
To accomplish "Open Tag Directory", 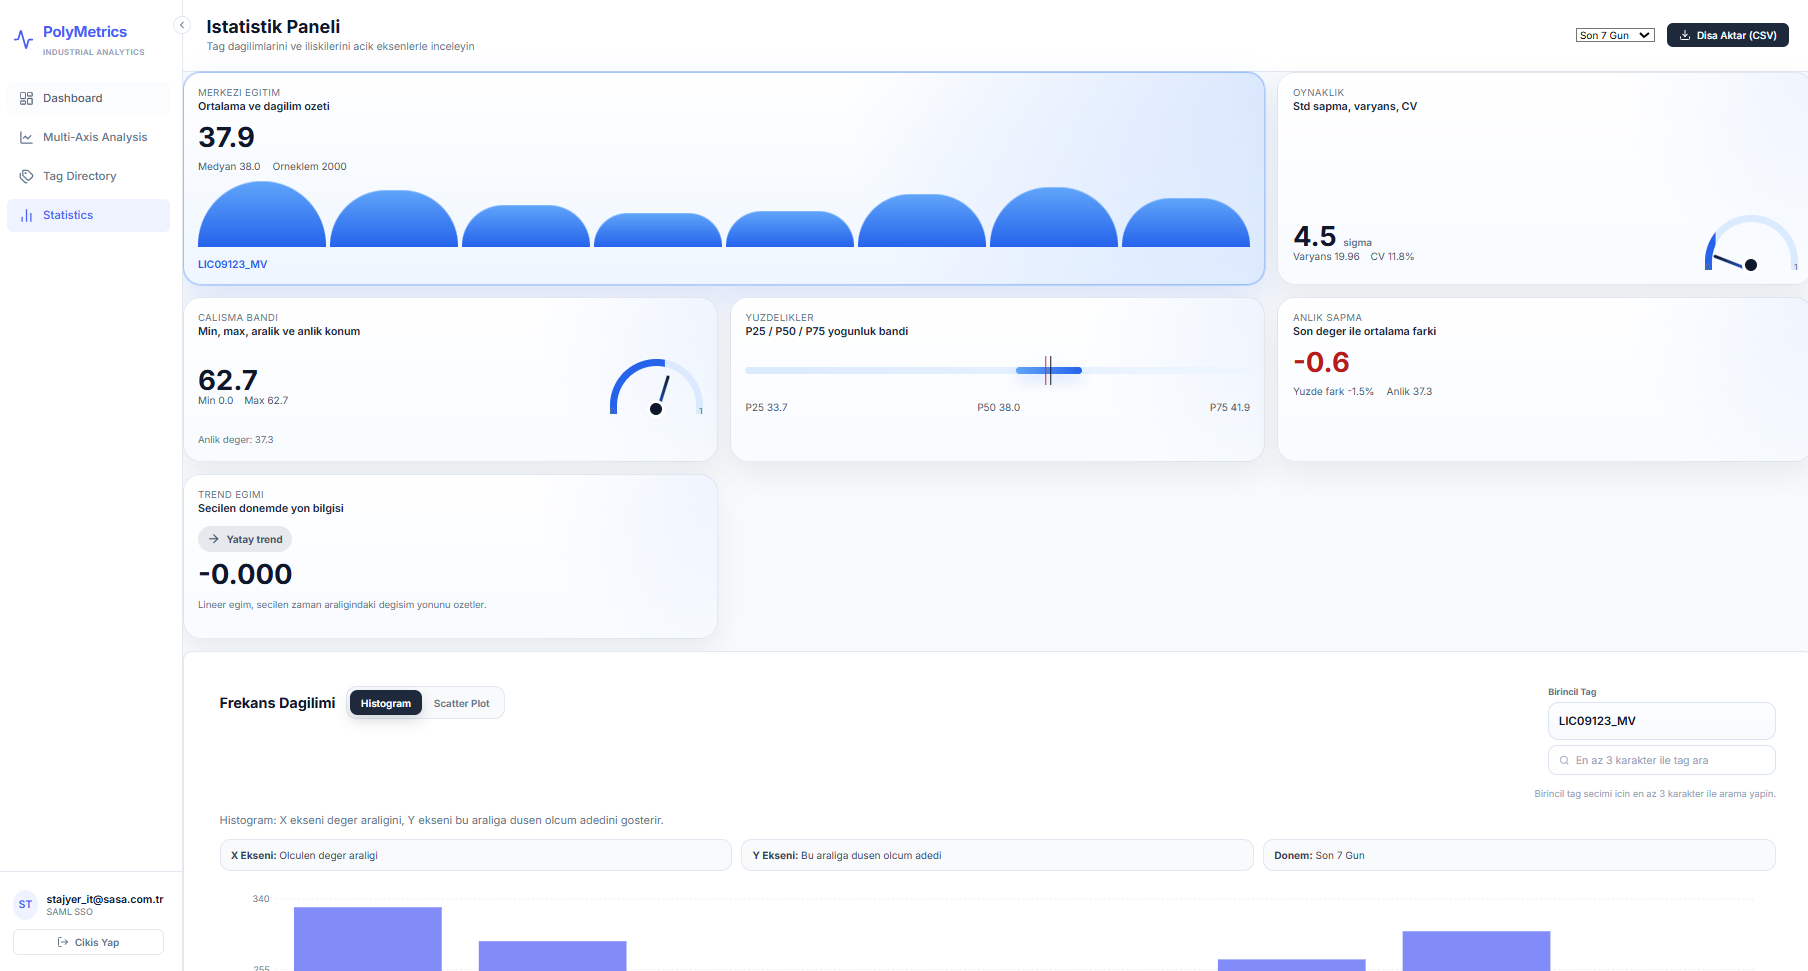I will point(88,176).
